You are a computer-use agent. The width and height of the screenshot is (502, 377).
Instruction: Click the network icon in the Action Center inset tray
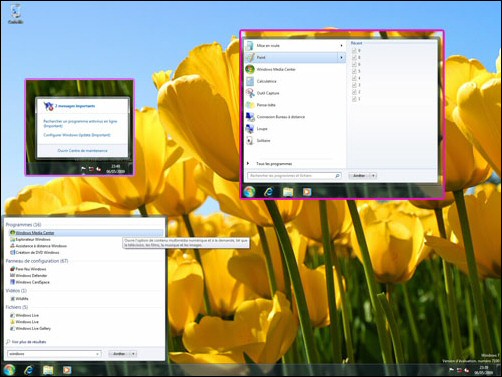(91, 169)
